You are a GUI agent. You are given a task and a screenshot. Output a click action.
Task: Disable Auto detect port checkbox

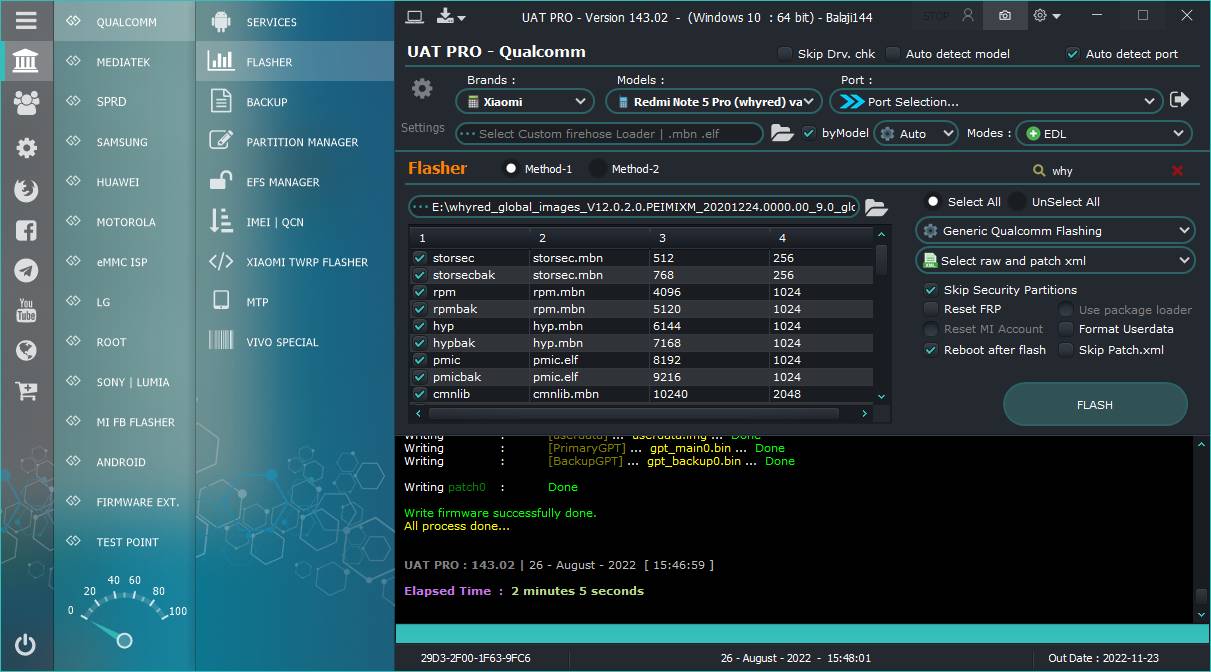pos(1073,54)
